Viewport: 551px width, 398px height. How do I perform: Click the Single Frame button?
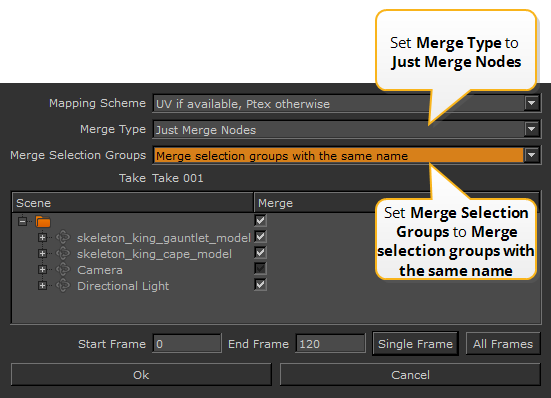click(415, 344)
